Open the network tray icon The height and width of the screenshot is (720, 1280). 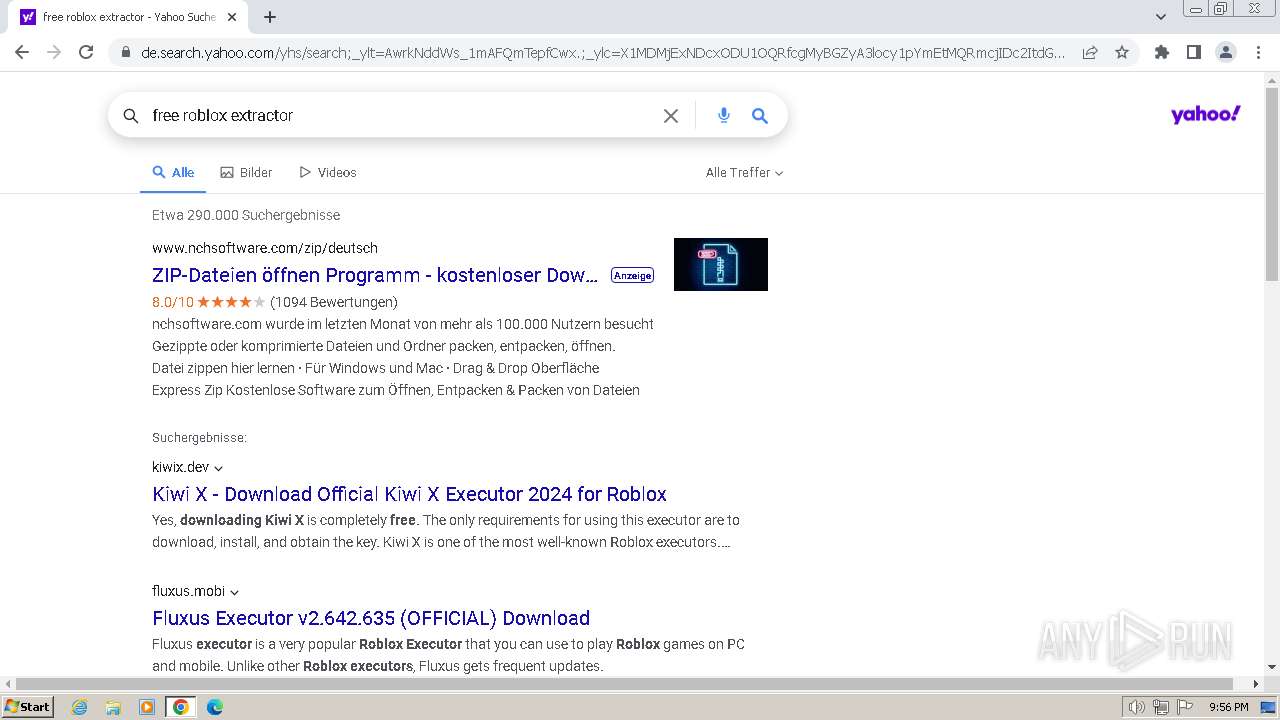(1160, 707)
